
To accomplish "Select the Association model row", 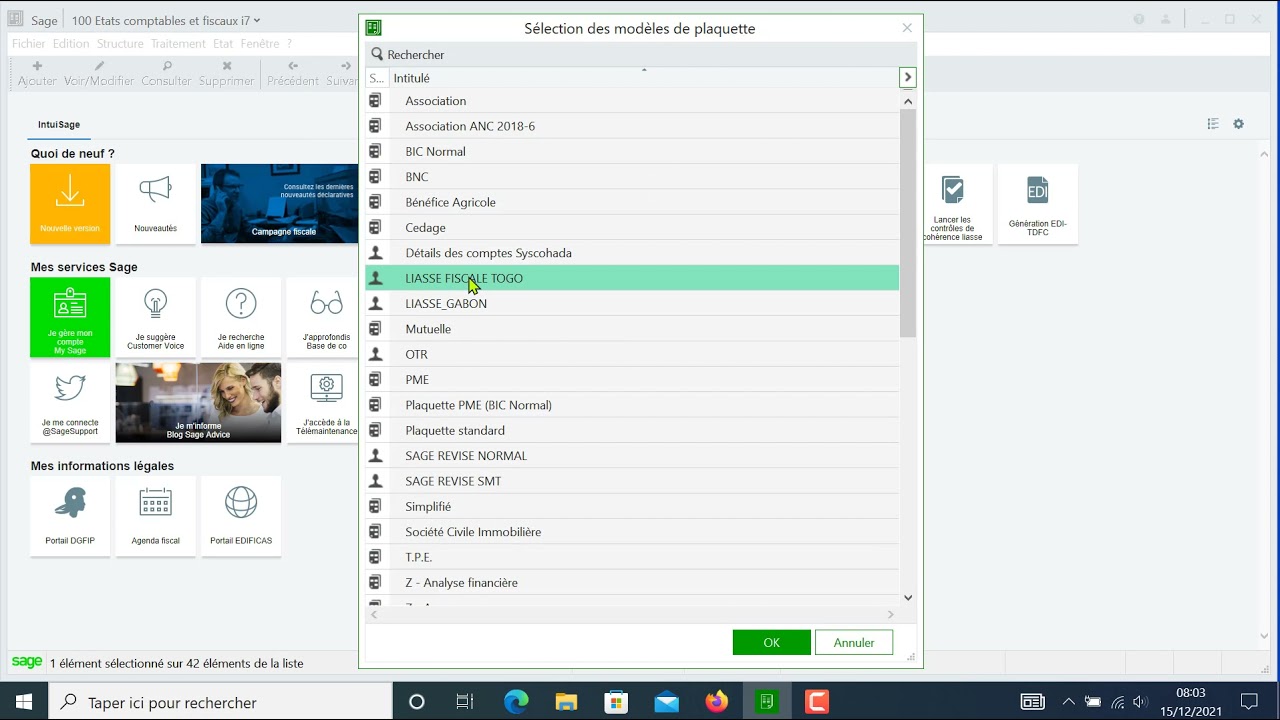I will point(632,101).
